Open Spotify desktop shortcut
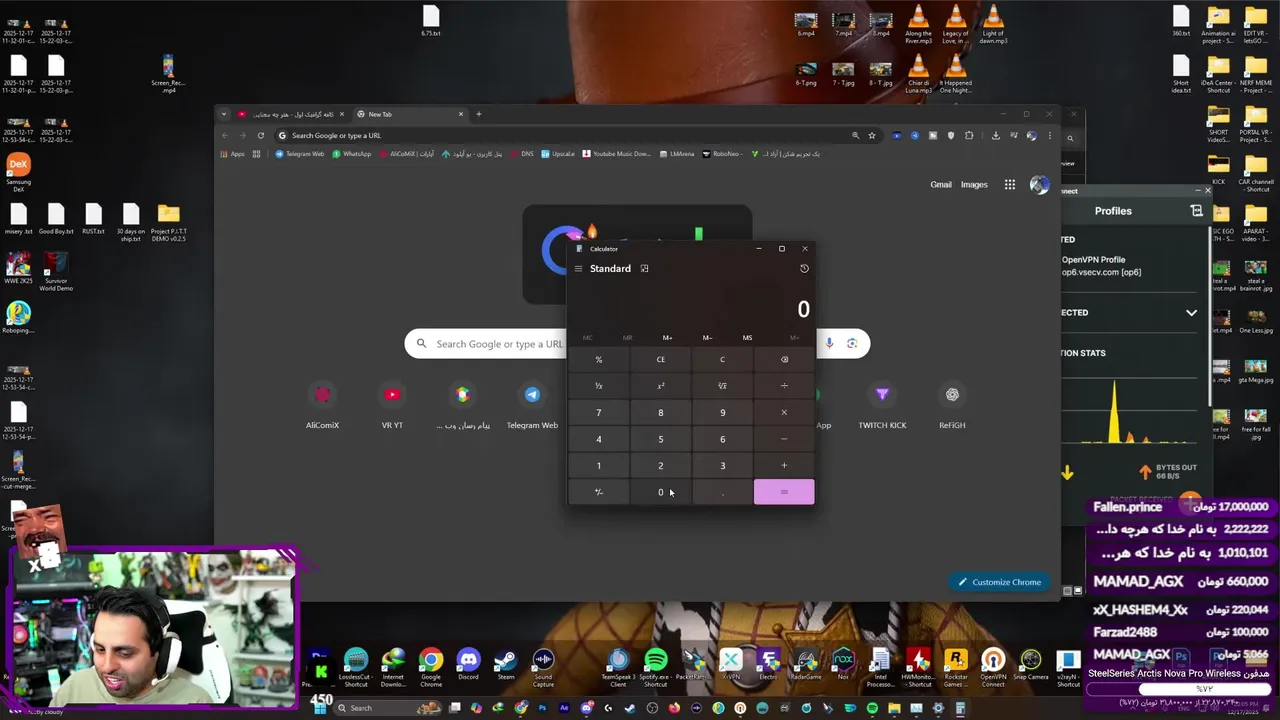The width and height of the screenshot is (1280, 720). pos(656,667)
